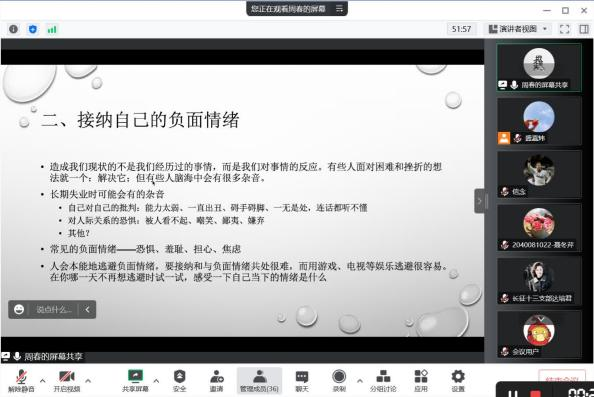Expand video options arrow beside 开启视频
This screenshot has height=397, width=594.
click(x=88, y=380)
